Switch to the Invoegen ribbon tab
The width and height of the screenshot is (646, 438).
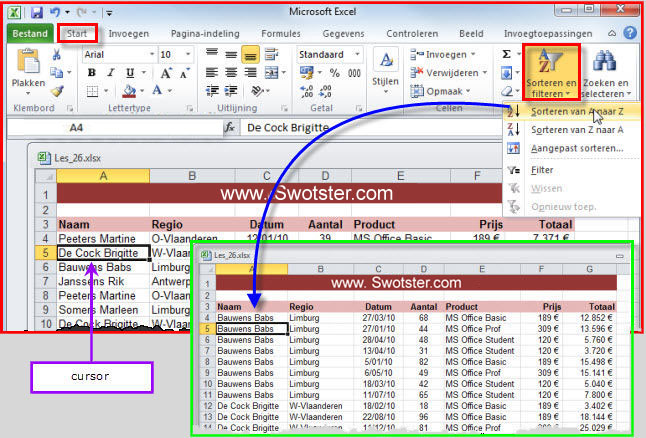pos(129,34)
